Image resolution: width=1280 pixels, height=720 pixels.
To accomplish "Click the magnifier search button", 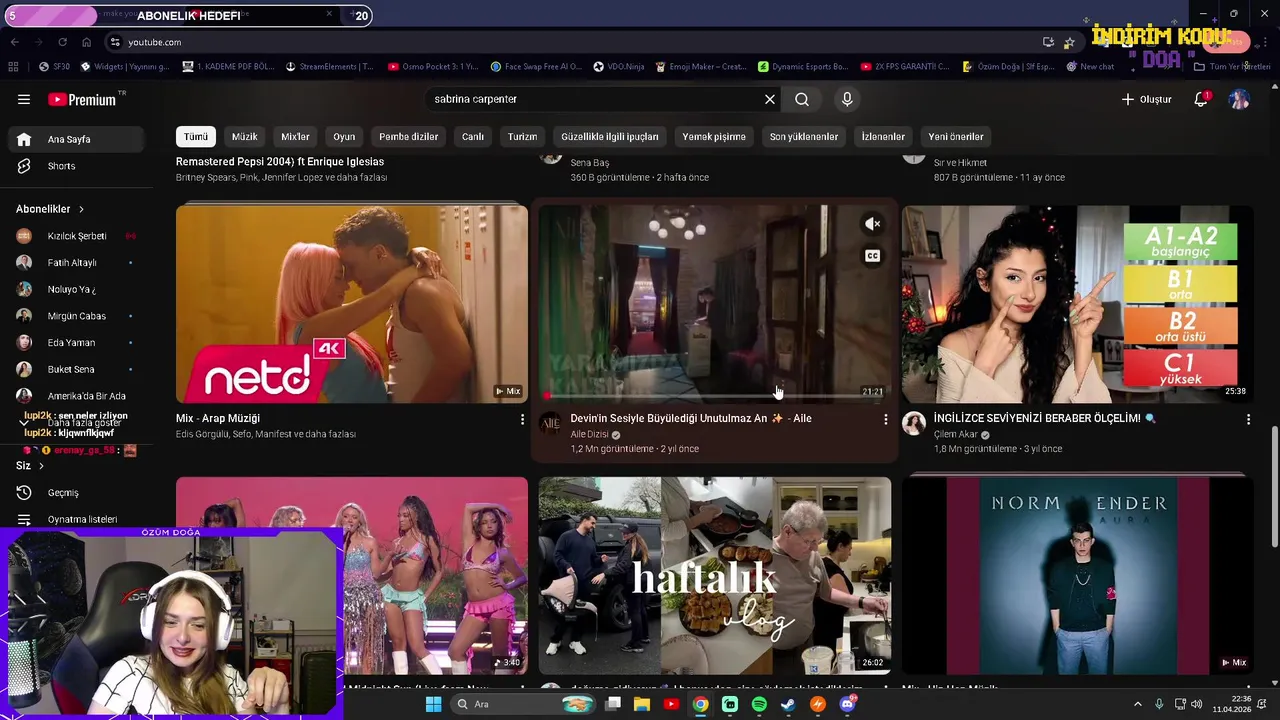I will [802, 99].
